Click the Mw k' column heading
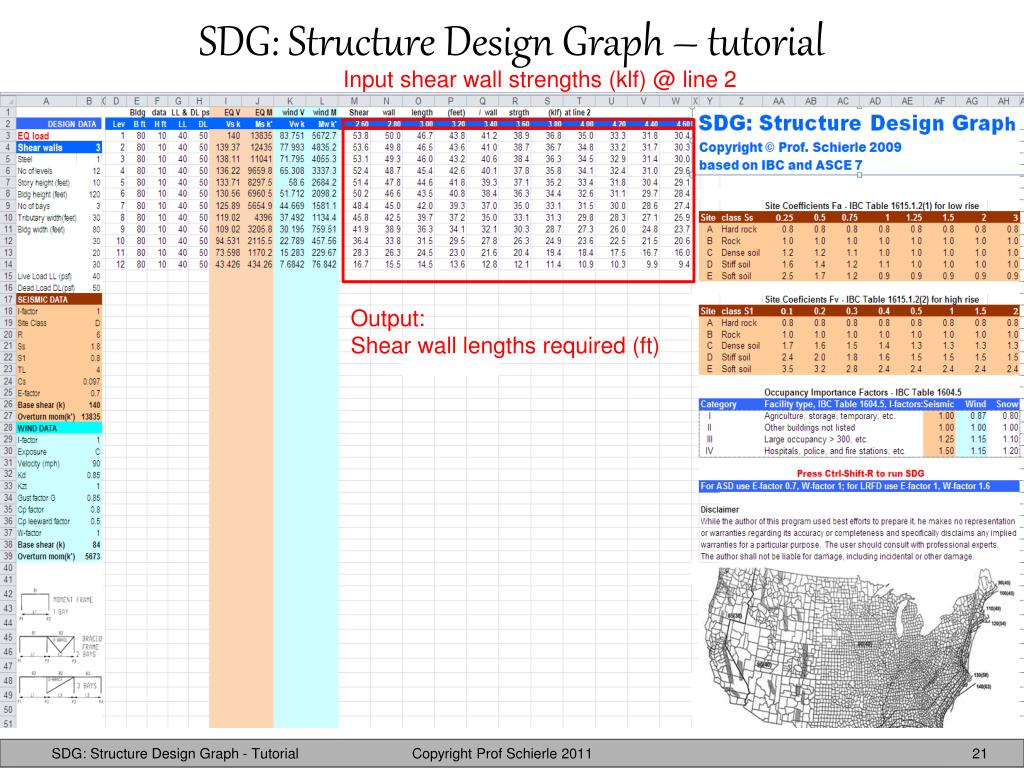This screenshot has height=768, width=1024. click(x=327, y=124)
